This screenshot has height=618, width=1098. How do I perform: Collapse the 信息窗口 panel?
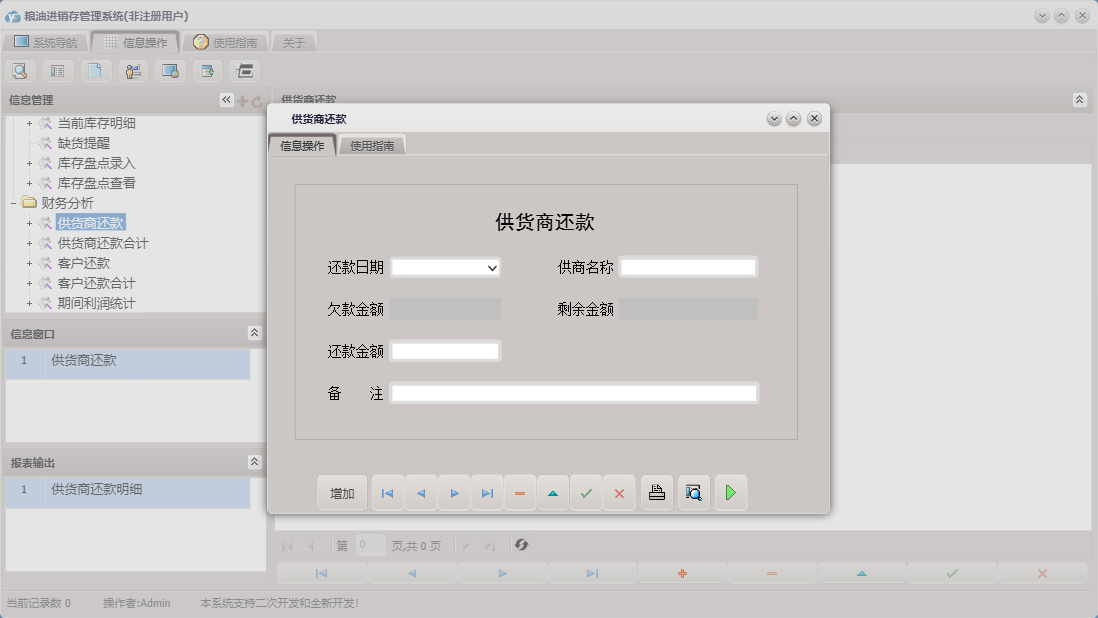coord(254,332)
